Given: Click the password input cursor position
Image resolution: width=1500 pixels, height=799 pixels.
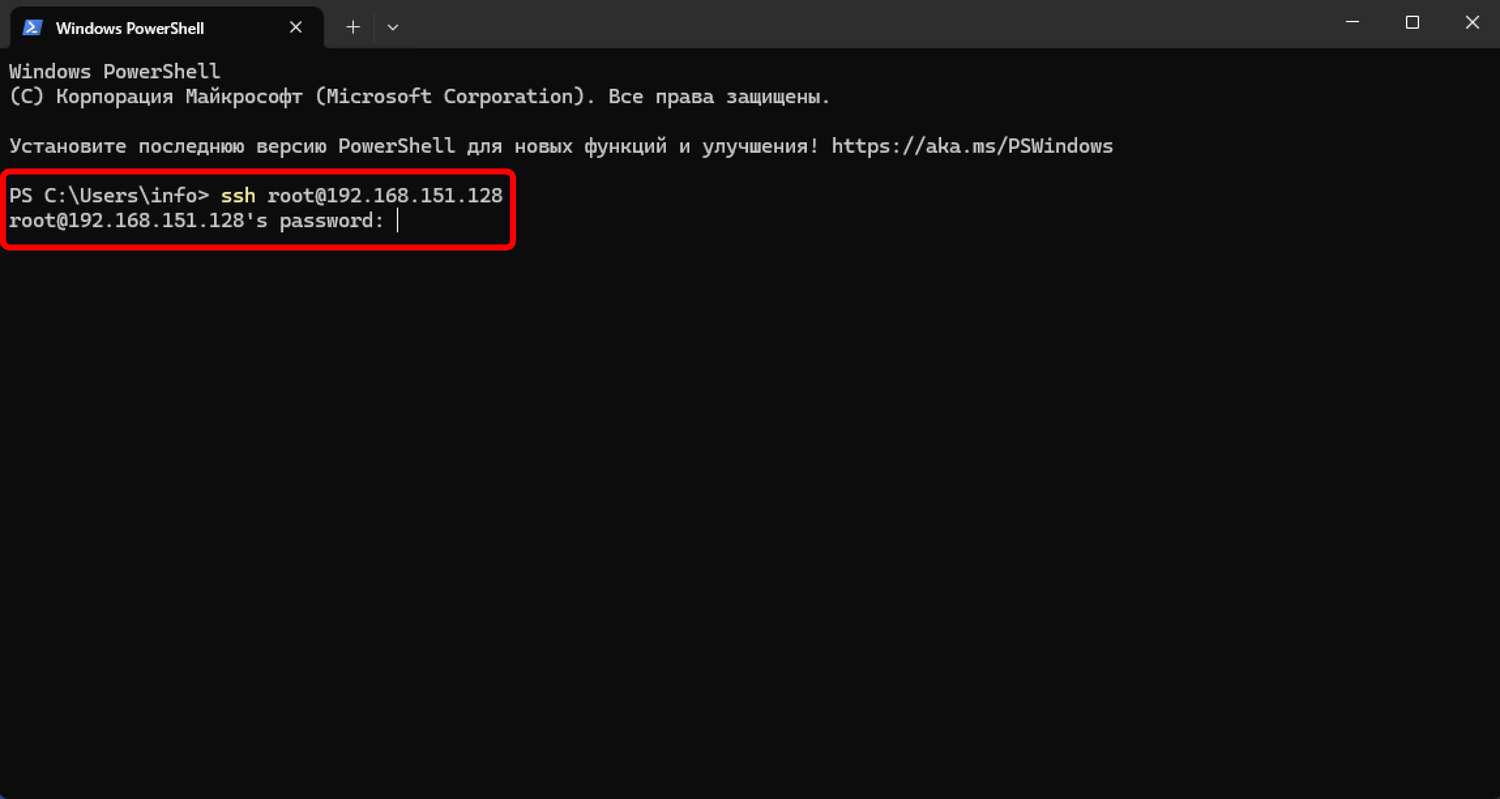Looking at the screenshot, I should [398, 220].
